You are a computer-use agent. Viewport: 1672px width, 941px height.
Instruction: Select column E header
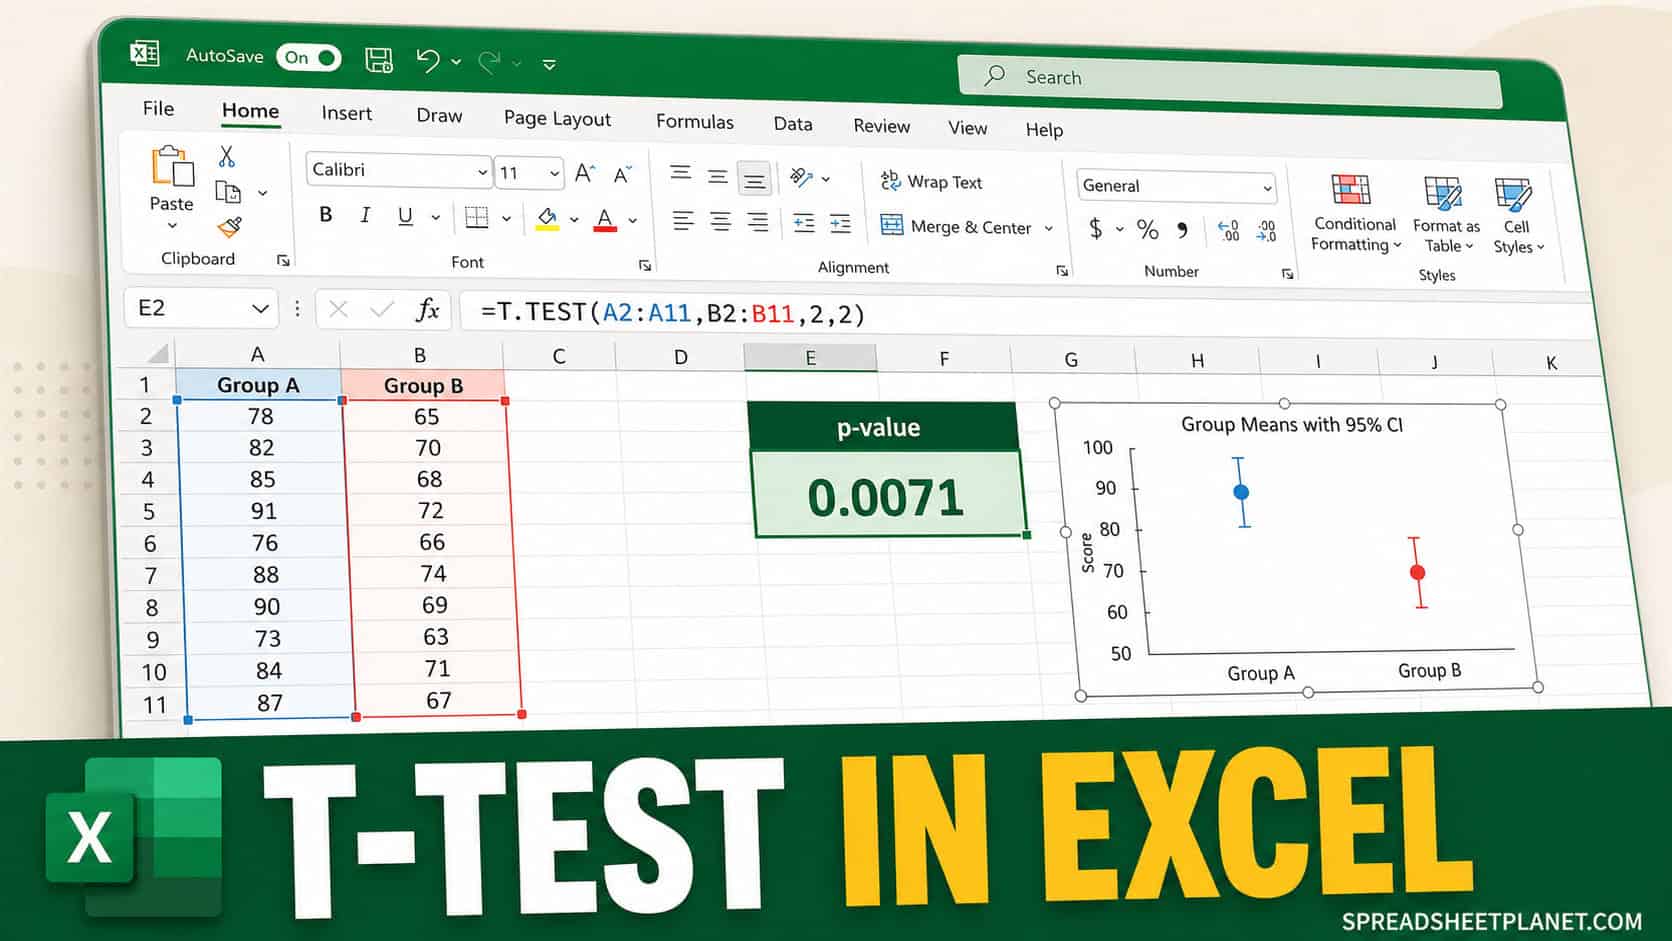810,358
